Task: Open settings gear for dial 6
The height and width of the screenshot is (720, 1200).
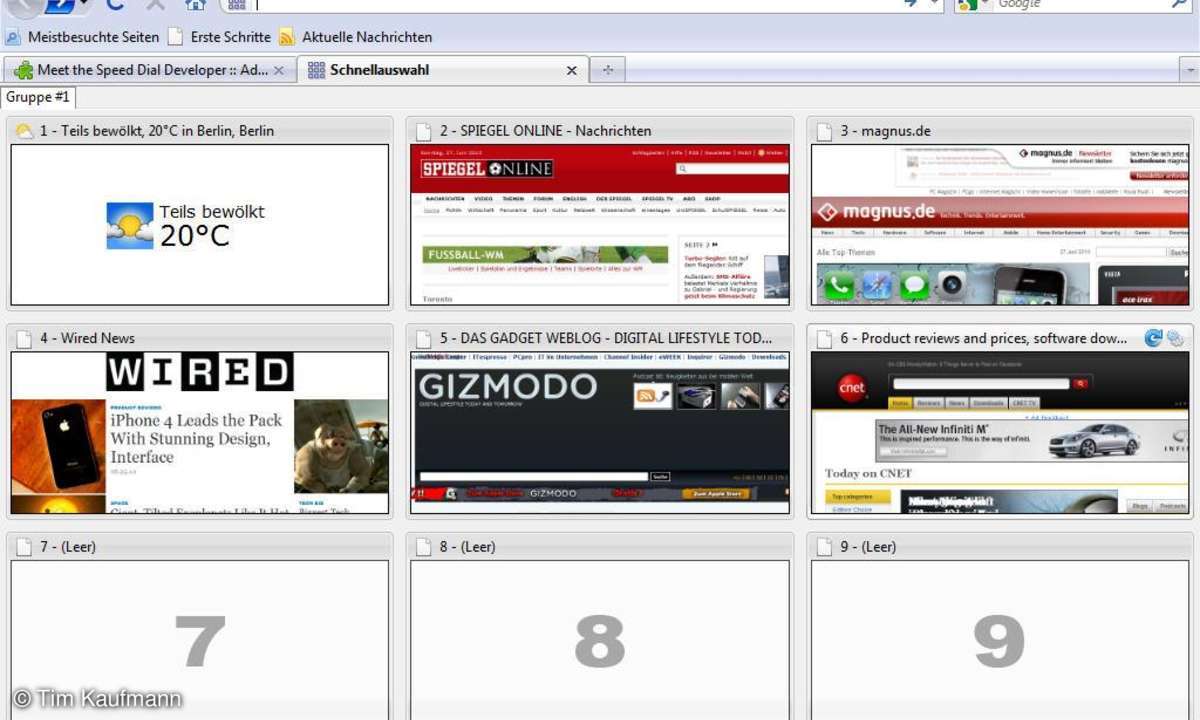Action: coord(1175,338)
